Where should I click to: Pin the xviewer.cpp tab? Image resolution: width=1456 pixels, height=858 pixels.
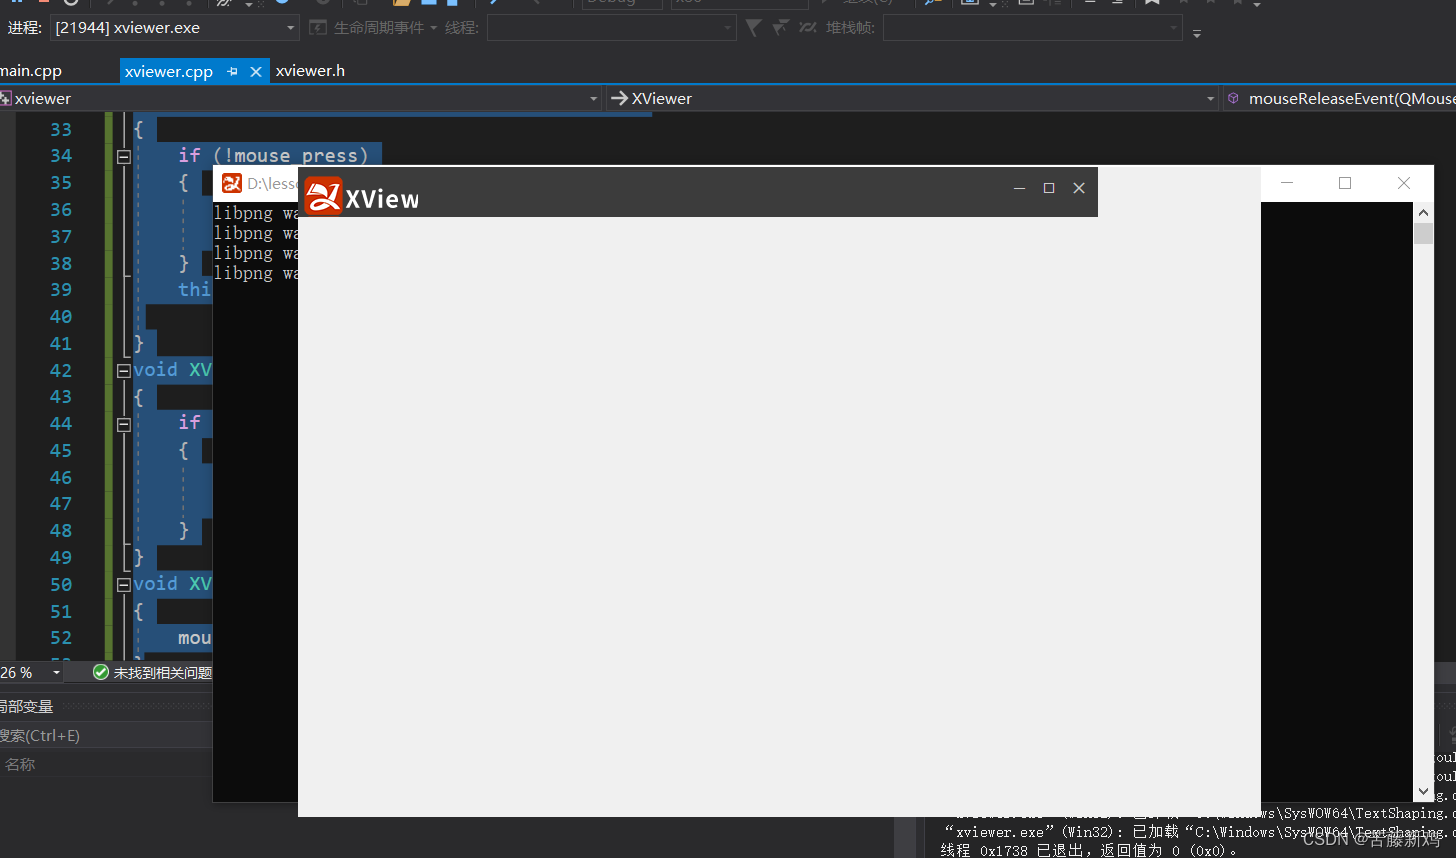(233, 72)
